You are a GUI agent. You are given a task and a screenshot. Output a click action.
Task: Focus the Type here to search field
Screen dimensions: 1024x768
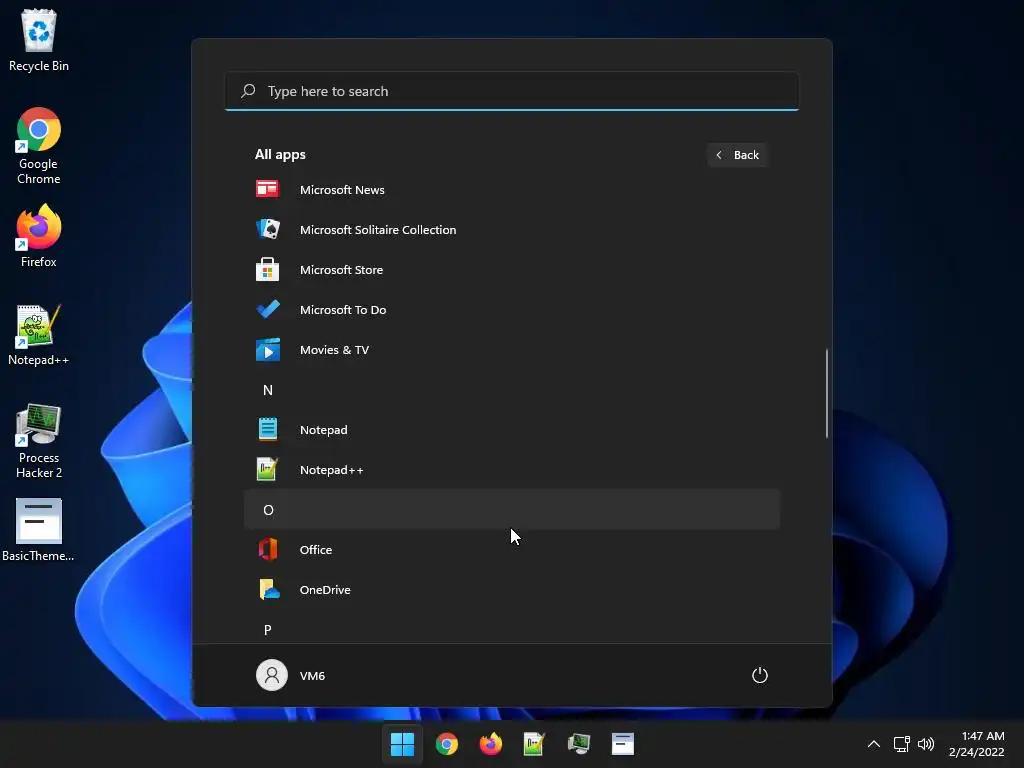[512, 91]
